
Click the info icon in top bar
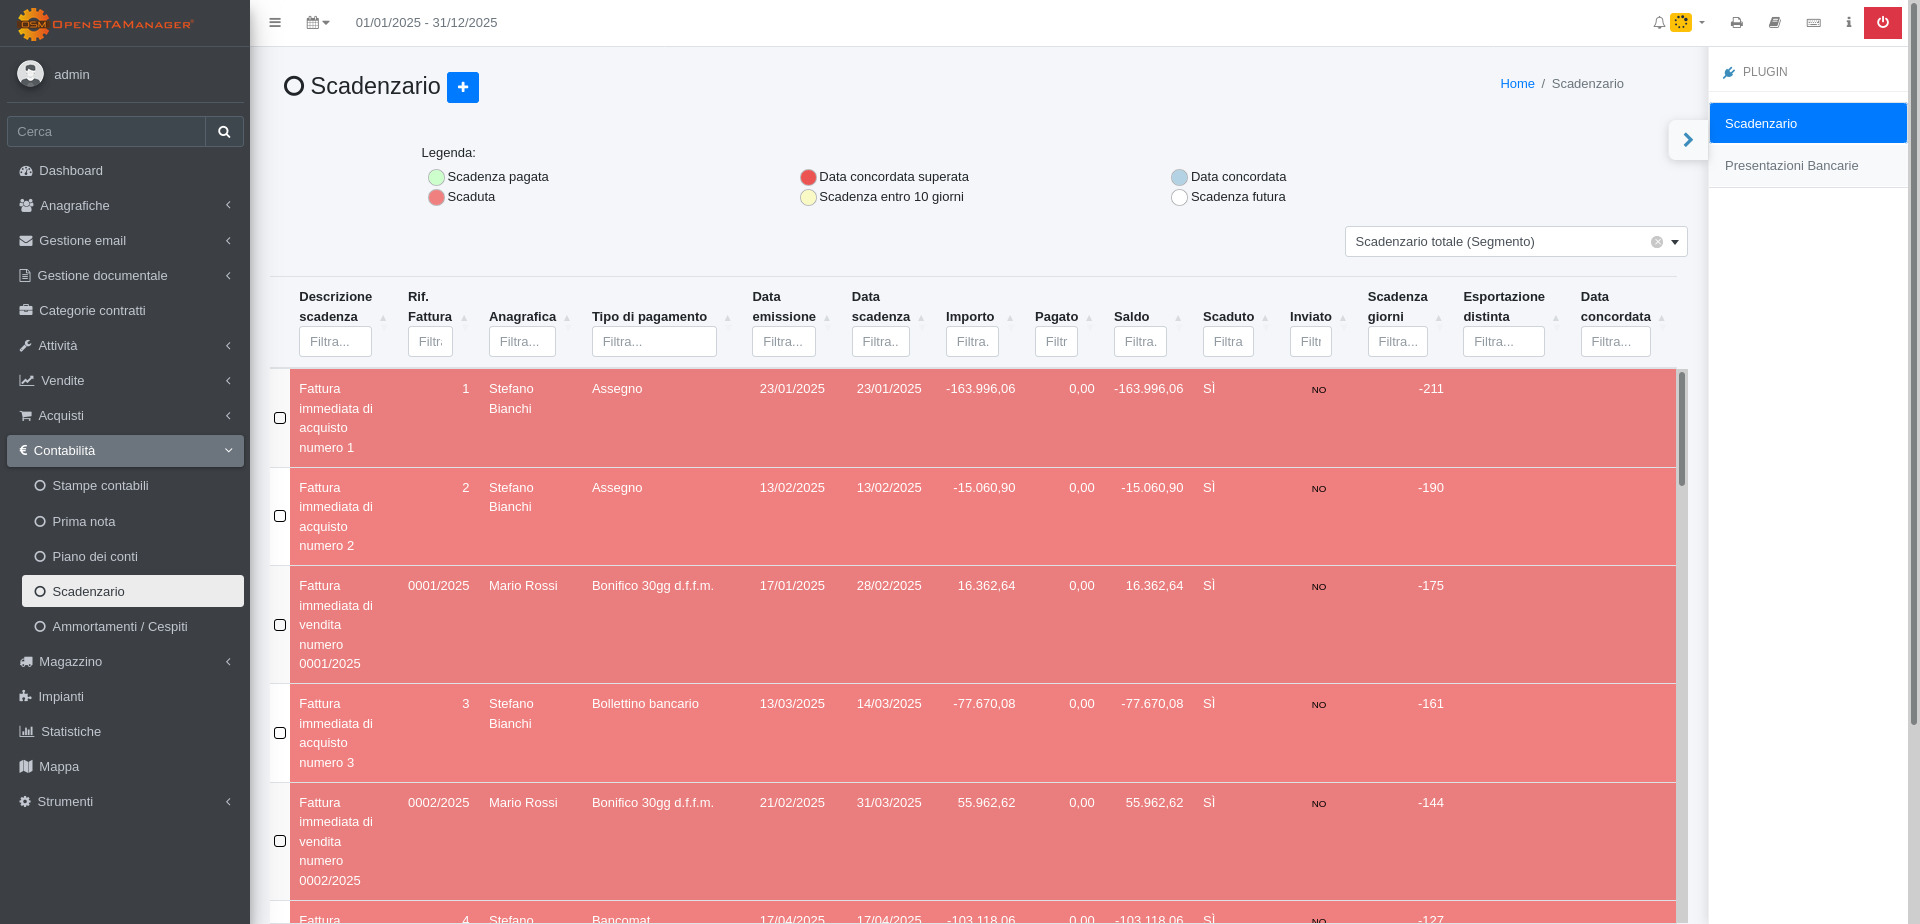[1848, 23]
